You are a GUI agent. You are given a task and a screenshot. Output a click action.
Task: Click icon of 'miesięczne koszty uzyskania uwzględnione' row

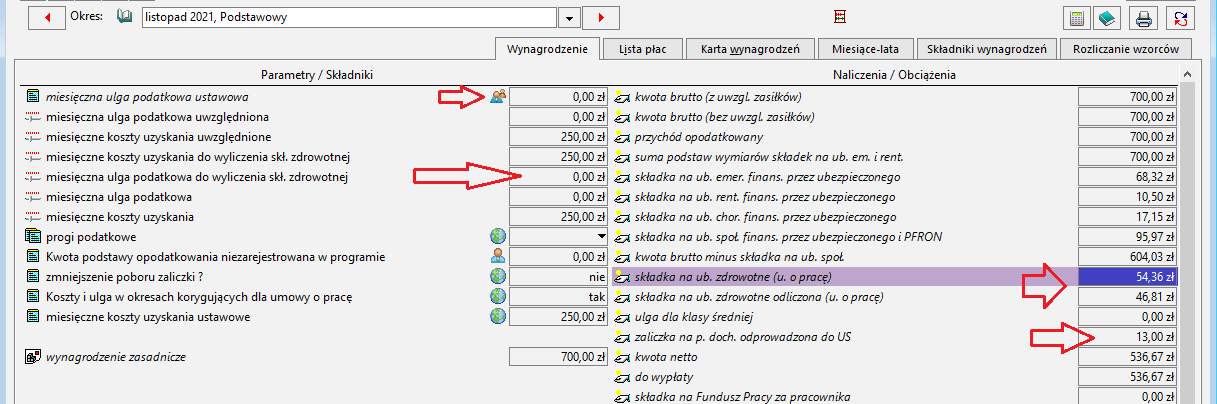[x=33, y=137]
